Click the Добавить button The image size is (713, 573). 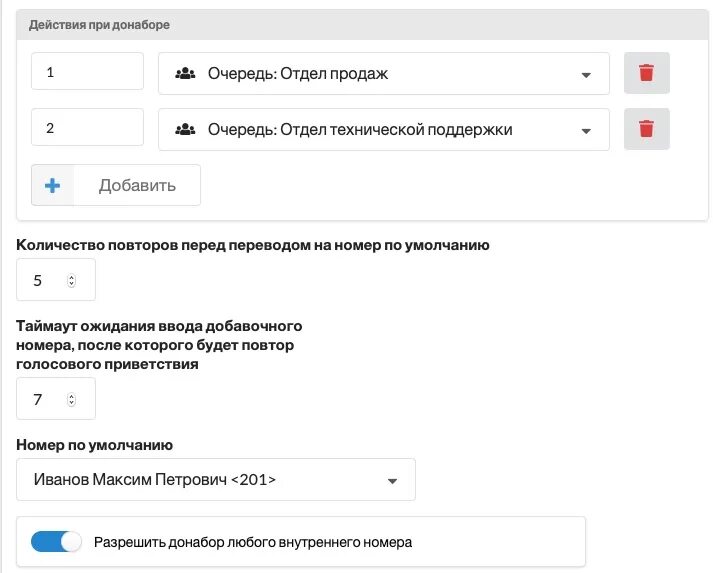116,185
